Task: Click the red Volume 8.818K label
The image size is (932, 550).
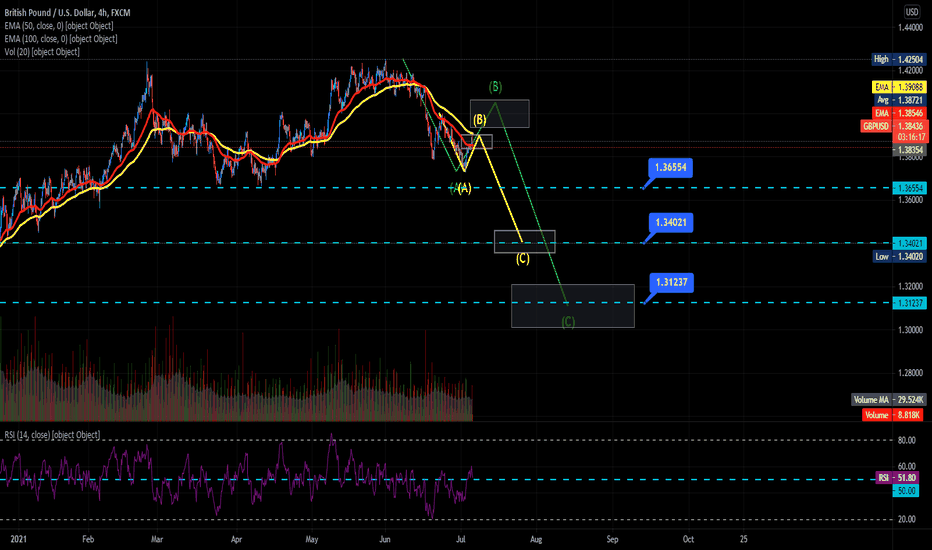Action: pos(893,415)
